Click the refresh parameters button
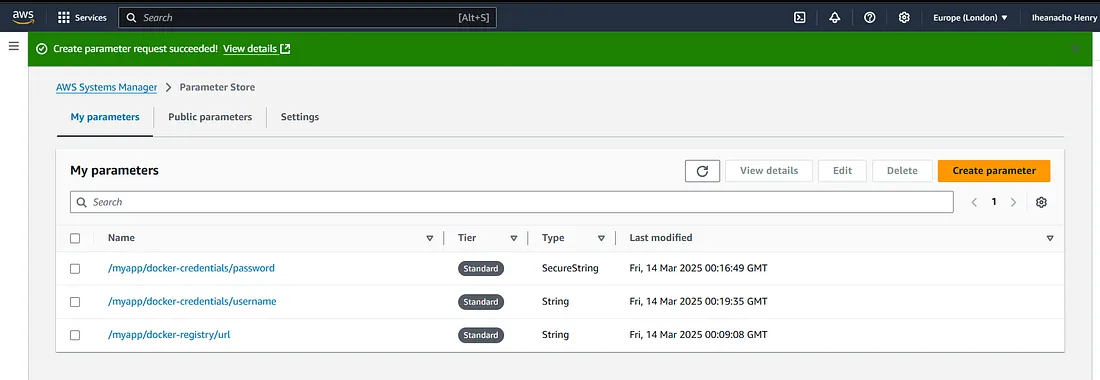 (x=702, y=170)
